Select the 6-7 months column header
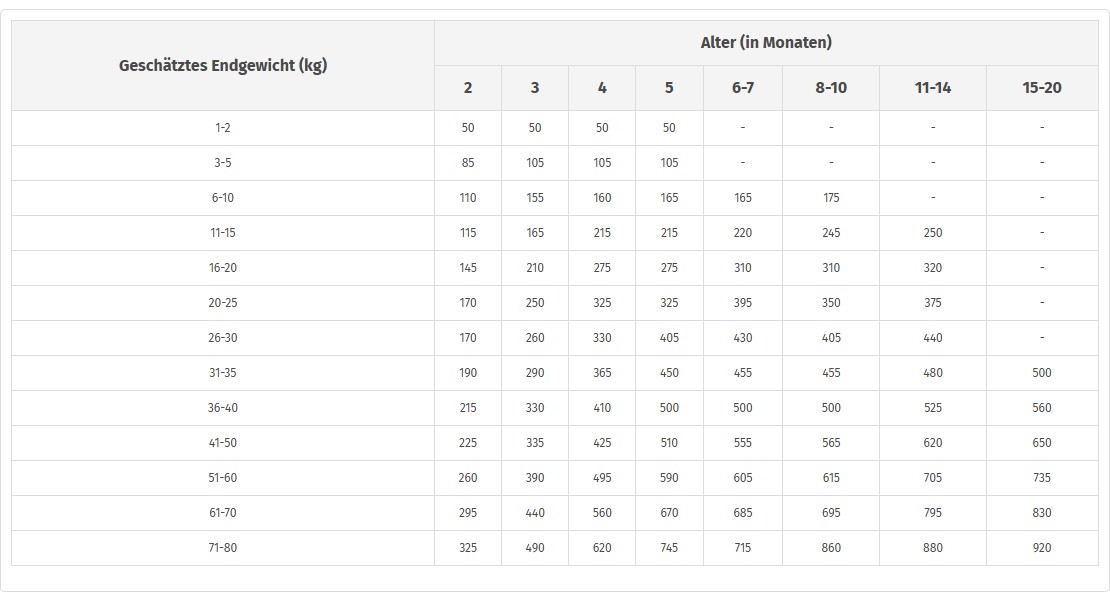Viewport: 1110px width, 592px height. pyautogui.click(x=743, y=88)
